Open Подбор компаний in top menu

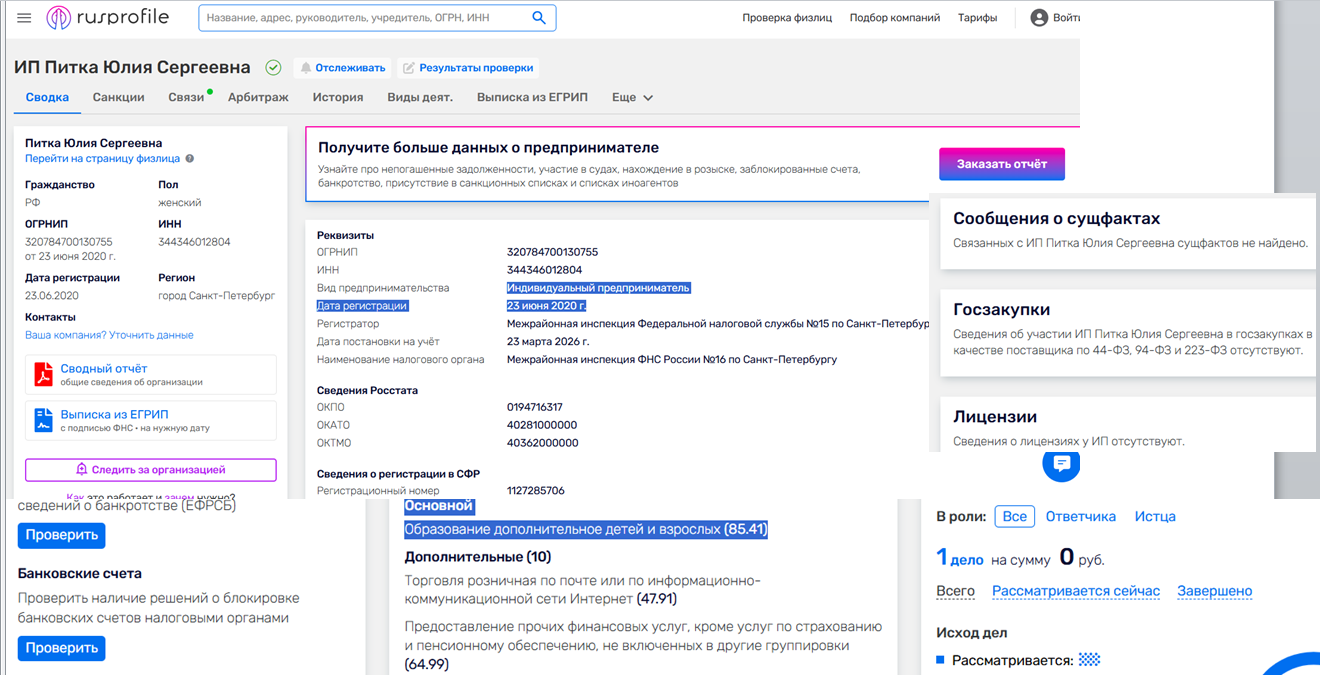click(x=895, y=18)
